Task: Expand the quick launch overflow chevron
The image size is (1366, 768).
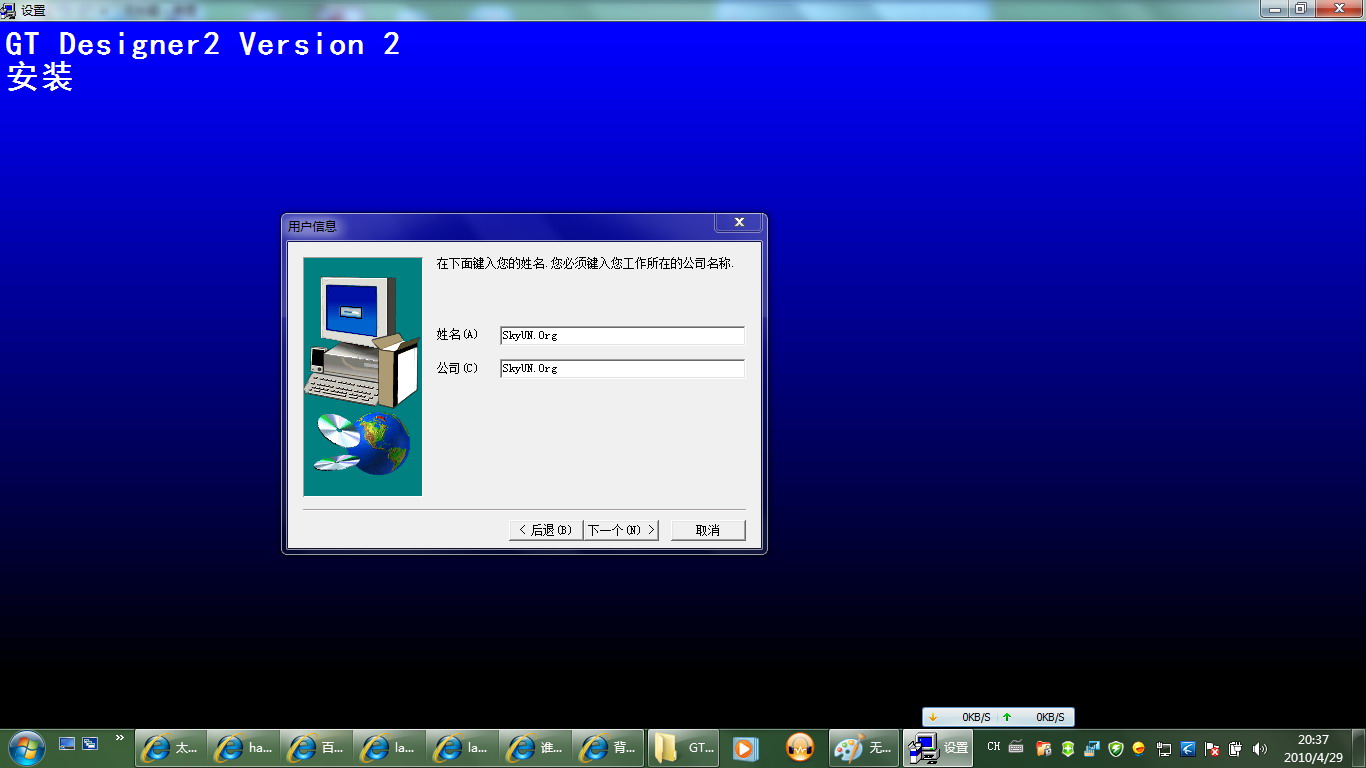Action: 120,739
